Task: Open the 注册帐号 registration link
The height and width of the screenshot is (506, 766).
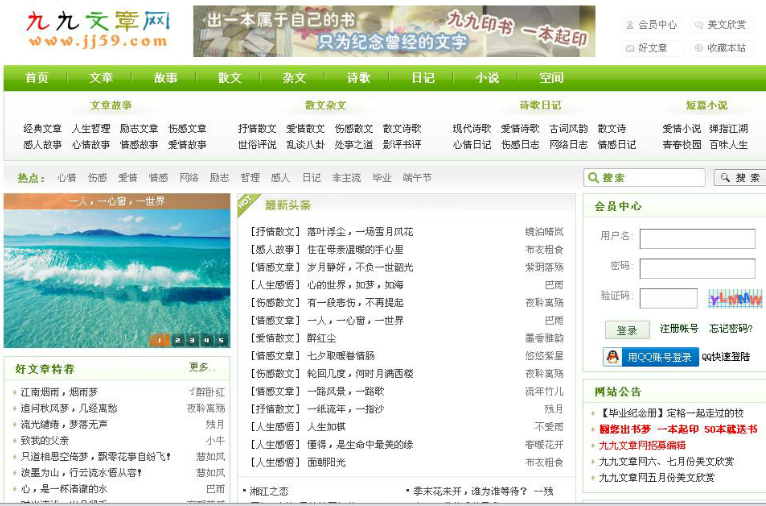Action: click(x=679, y=329)
